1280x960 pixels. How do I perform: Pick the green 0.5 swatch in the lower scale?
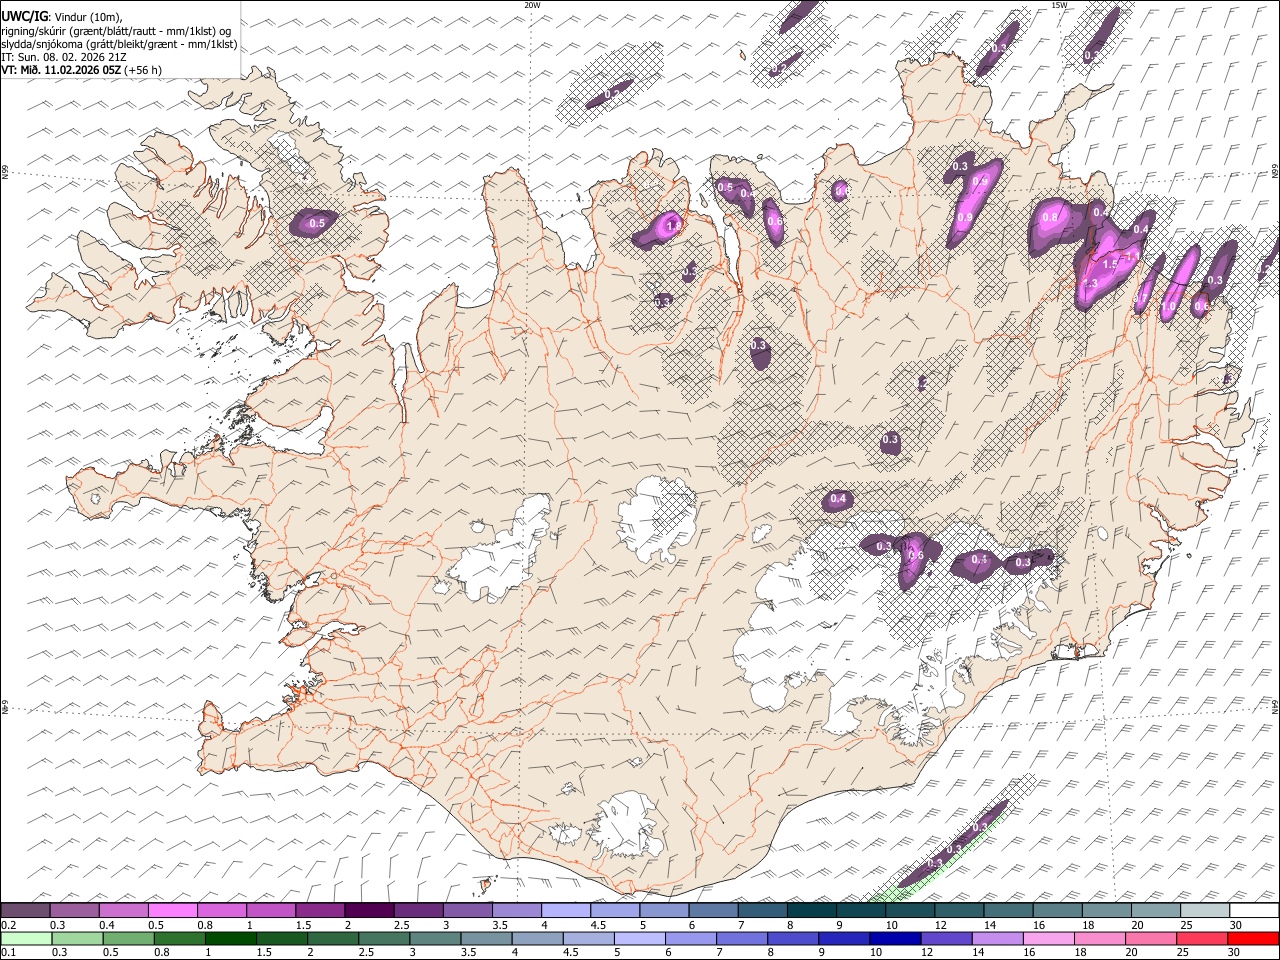129,938
